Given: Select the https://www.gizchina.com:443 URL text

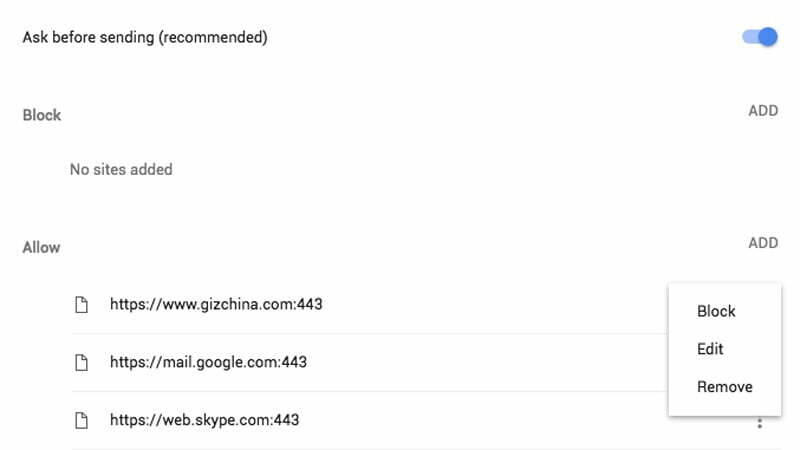Looking at the screenshot, I should (x=216, y=305).
